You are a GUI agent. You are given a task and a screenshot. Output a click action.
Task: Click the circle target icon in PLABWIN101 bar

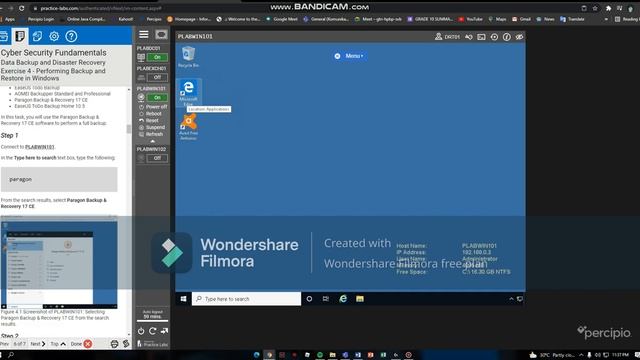[x=494, y=37]
